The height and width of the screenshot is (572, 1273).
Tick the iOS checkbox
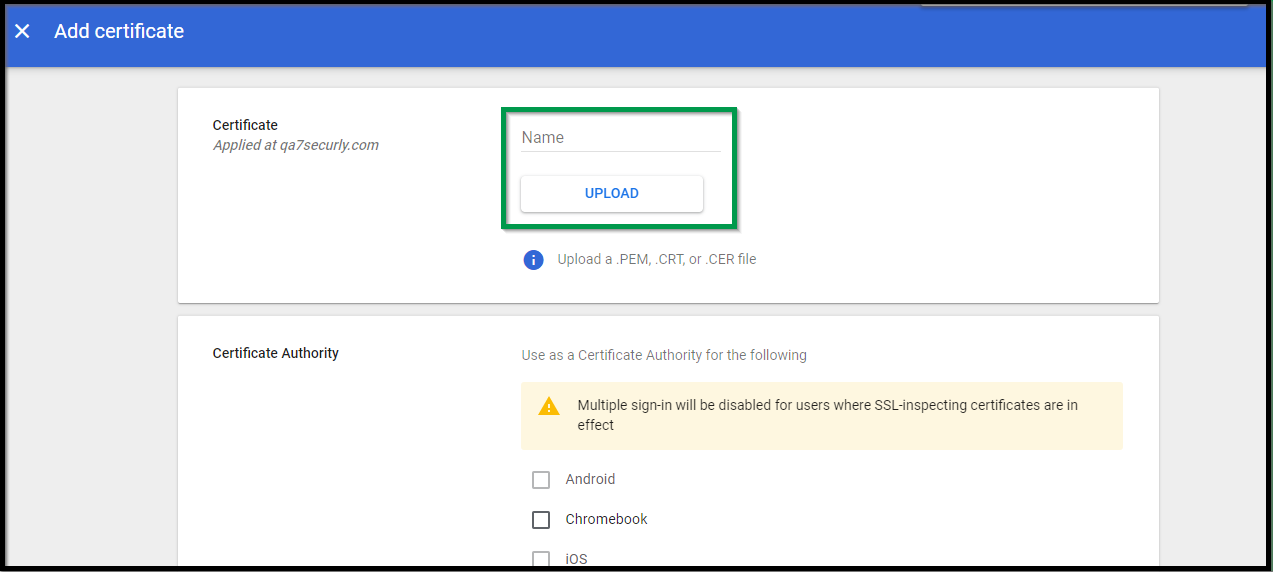(x=541, y=559)
